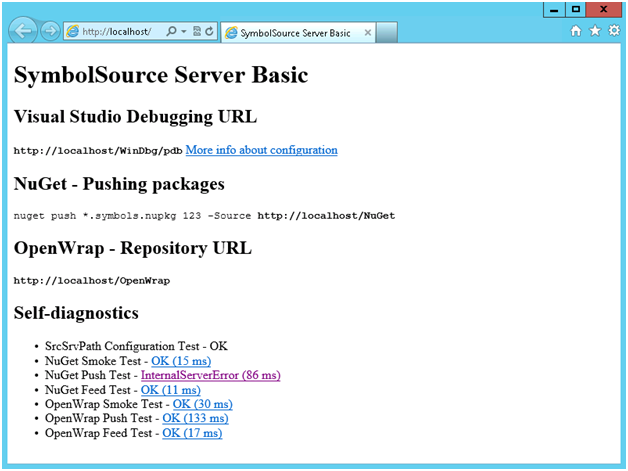Open the Home page icon

576,32
